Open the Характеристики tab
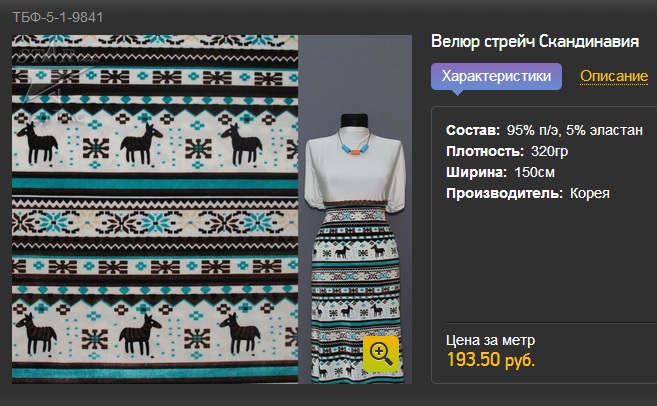The width and height of the screenshot is (657, 406). click(497, 77)
